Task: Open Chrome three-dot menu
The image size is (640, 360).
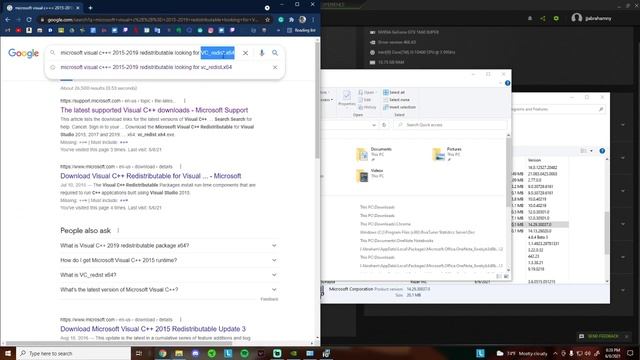Action: [x=313, y=20]
